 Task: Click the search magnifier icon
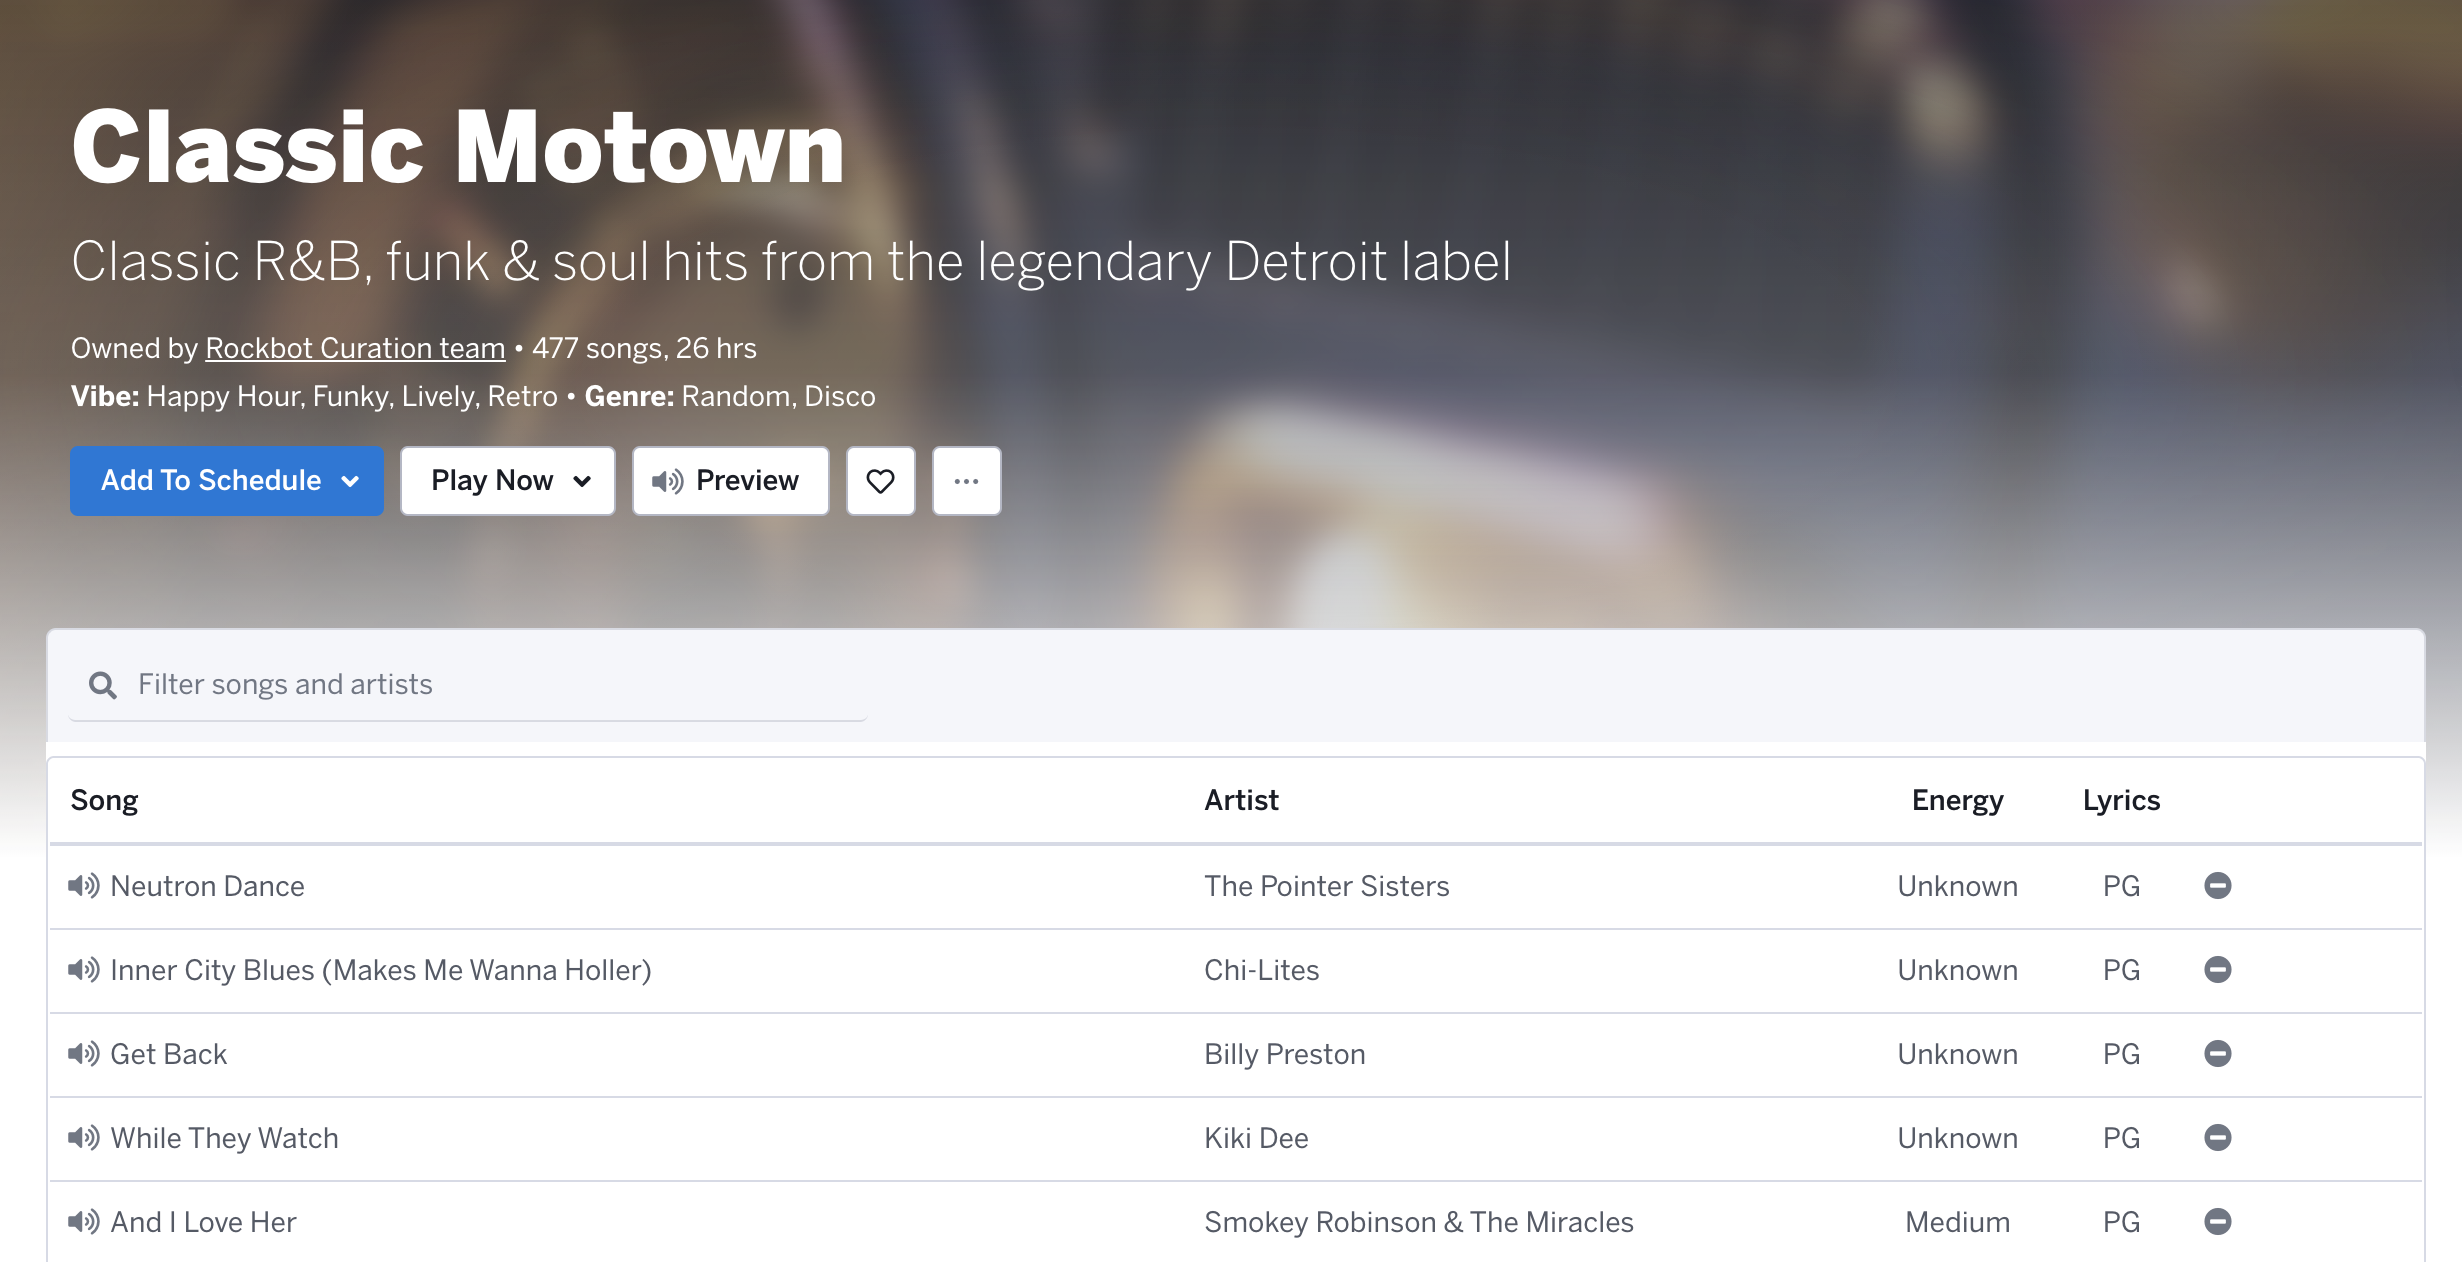(103, 685)
